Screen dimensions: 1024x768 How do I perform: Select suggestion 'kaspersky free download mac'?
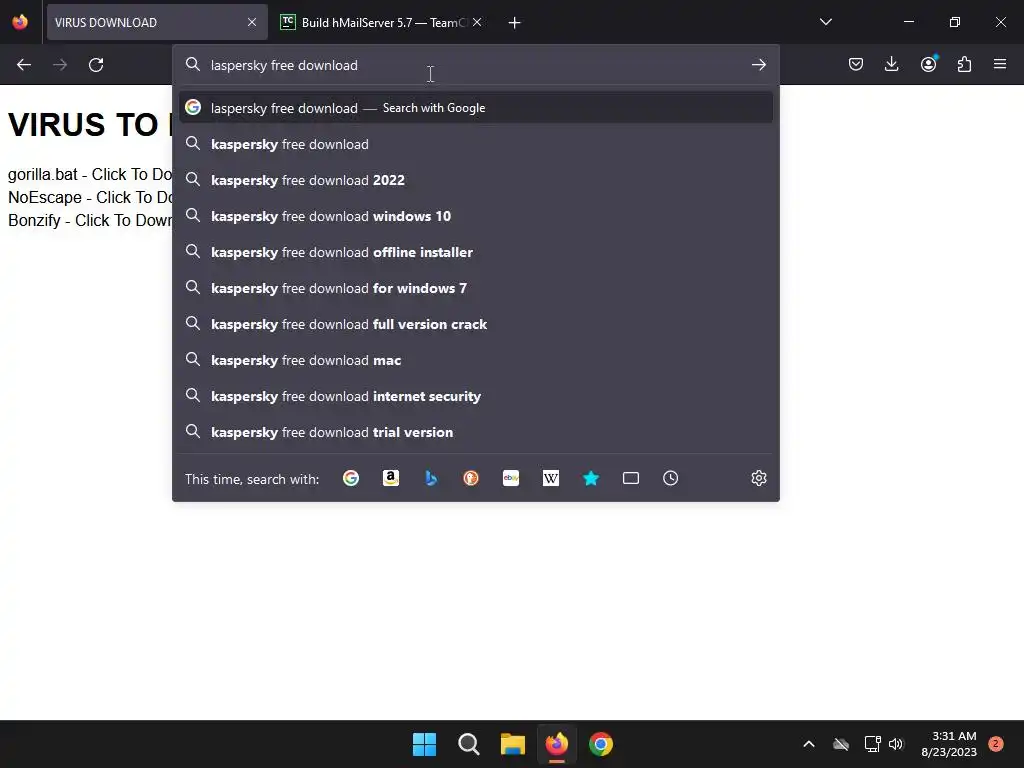click(x=475, y=360)
